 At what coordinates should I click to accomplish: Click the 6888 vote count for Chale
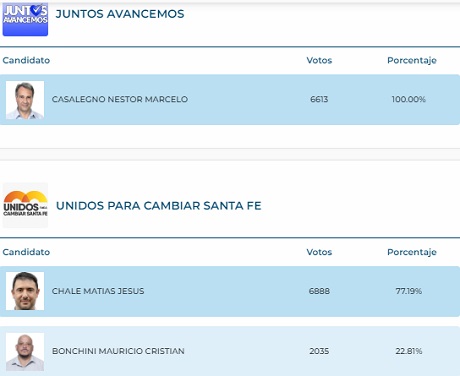pyautogui.click(x=319, y=291)
